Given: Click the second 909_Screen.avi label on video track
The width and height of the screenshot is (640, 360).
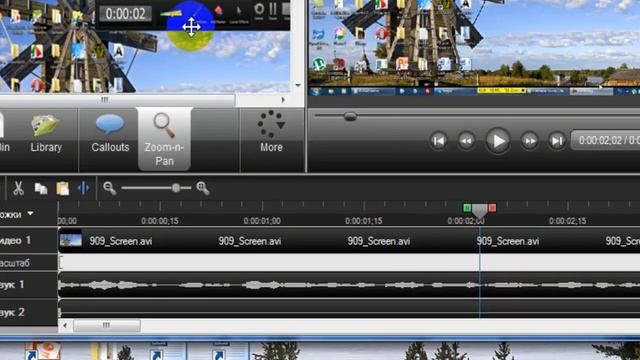Looking at the screenshot, I should (249, 241).
